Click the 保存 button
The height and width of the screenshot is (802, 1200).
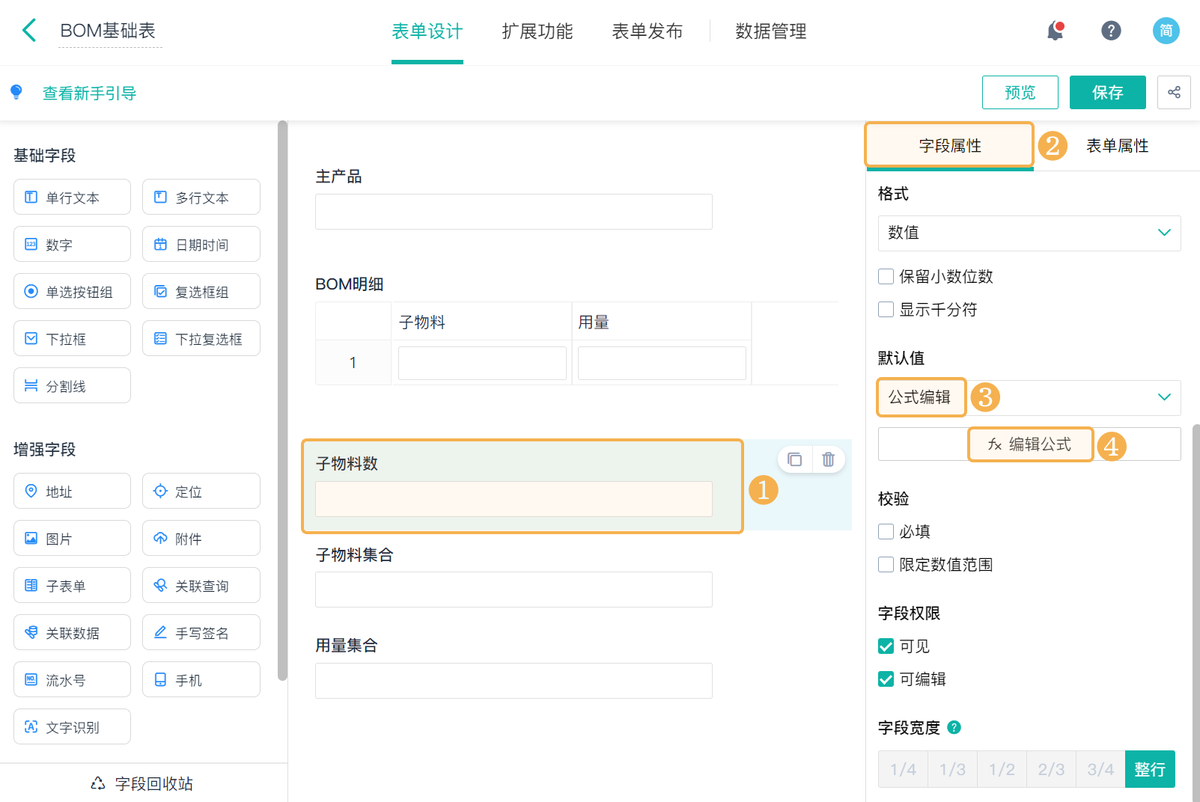[x=1107, y=92]
